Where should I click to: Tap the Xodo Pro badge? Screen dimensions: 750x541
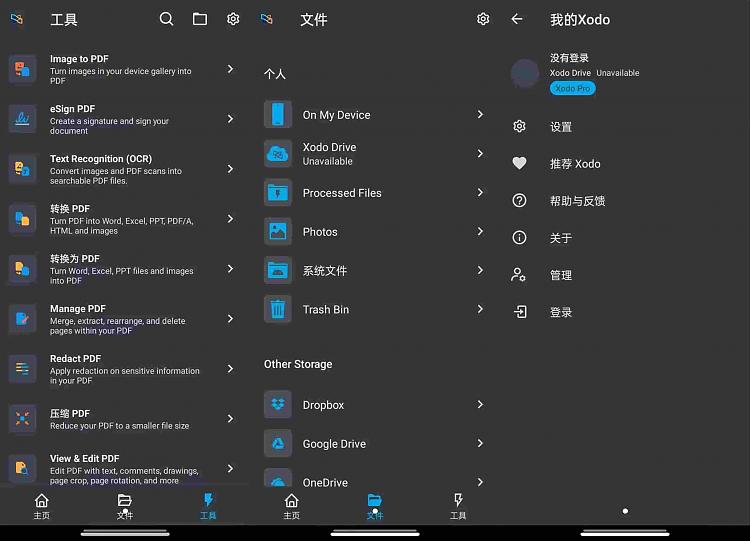coord(573,88)
